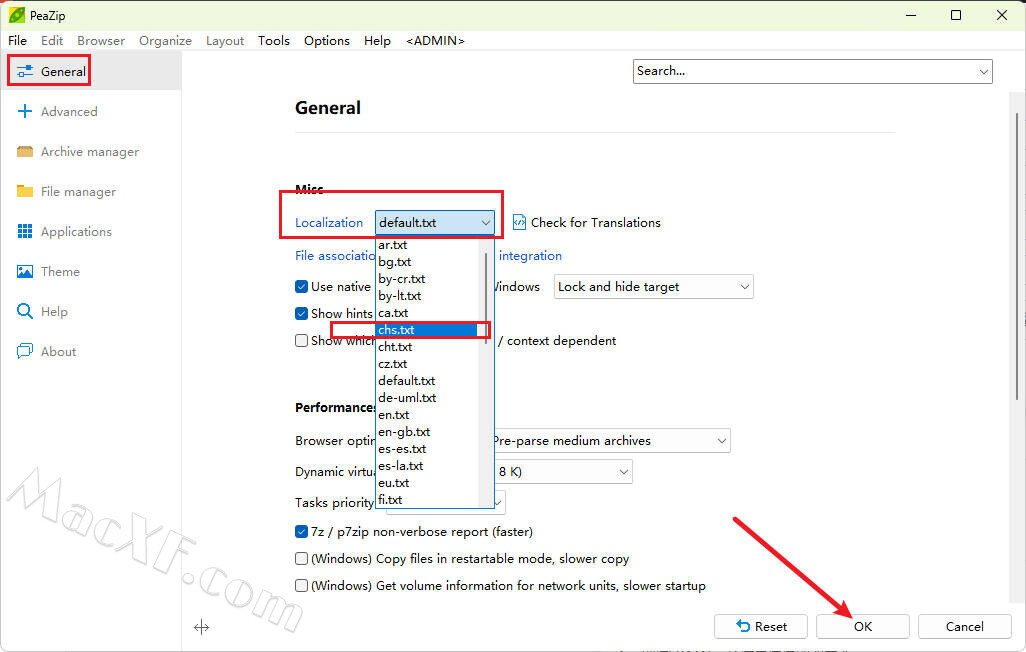The width and height of the screenshot is (1026, 652).
Task: Enable Copy files in restartable mode checkbox
Action: click(302, 558)
